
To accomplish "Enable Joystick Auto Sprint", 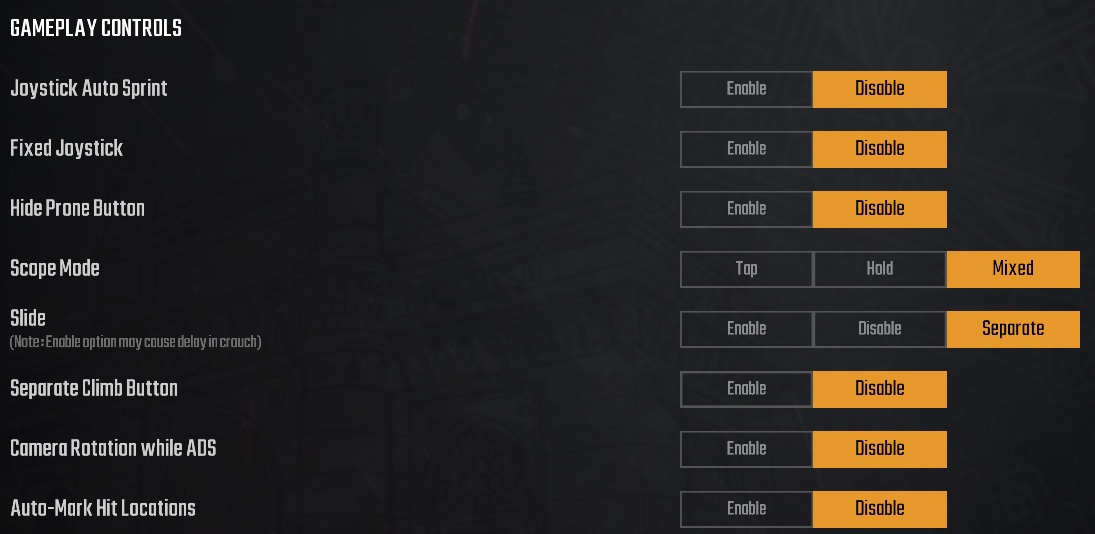I will pyautogui.click(x=746, y=89).
